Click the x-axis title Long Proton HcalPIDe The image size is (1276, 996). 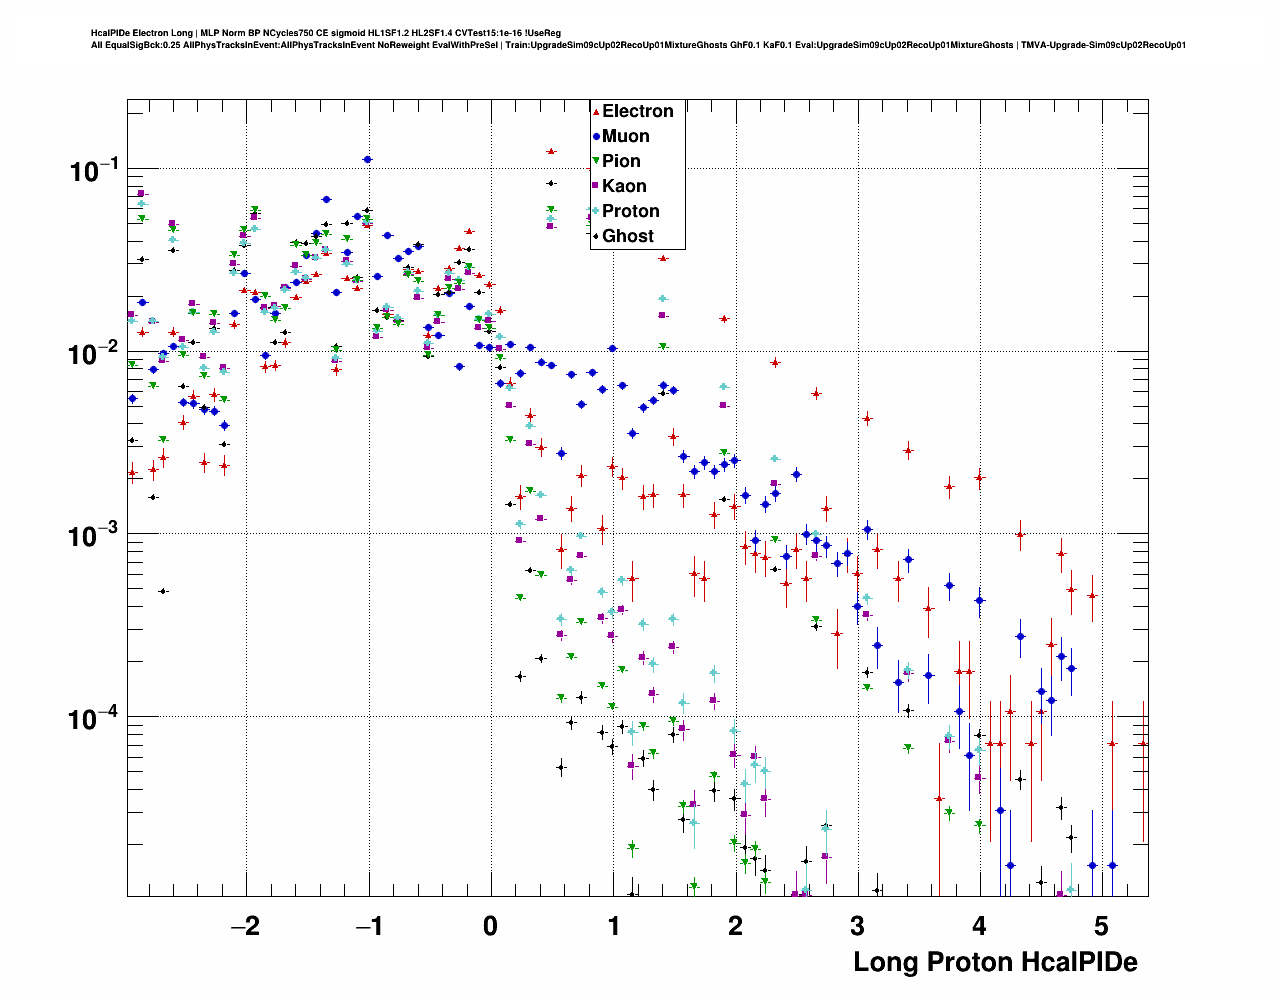pos(994,962)
